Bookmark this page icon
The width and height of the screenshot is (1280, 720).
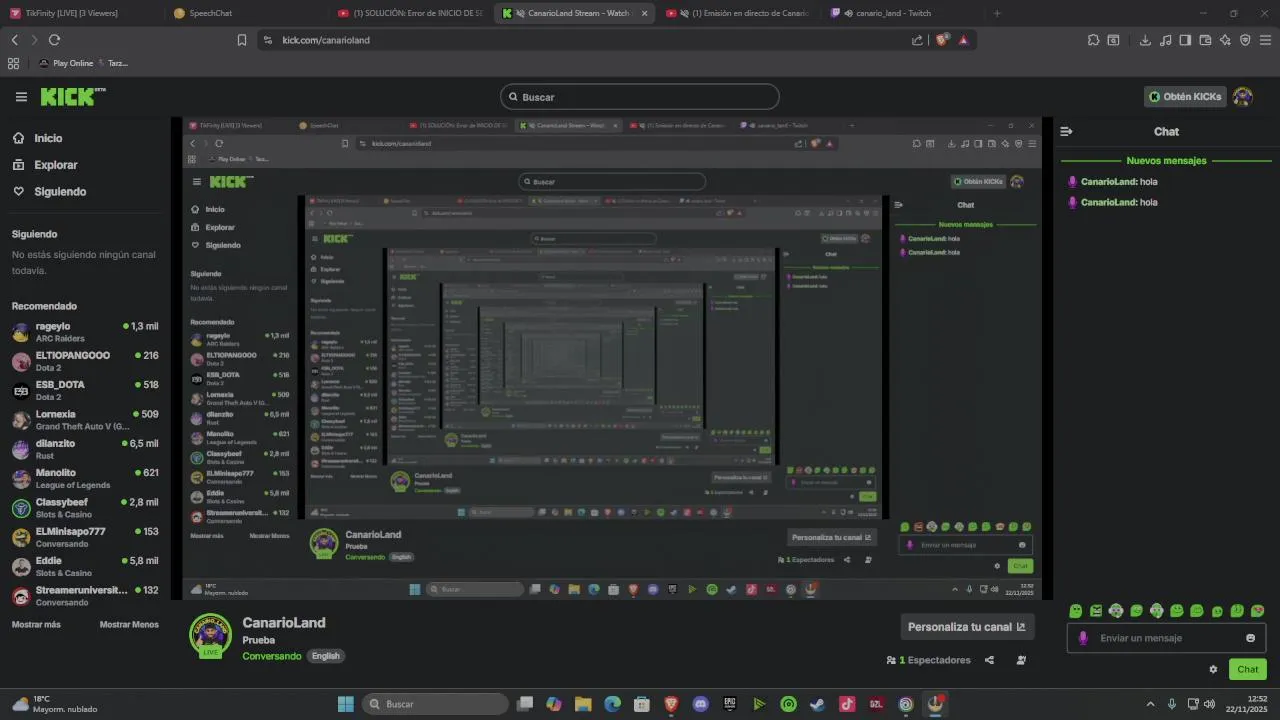point(242,40)
